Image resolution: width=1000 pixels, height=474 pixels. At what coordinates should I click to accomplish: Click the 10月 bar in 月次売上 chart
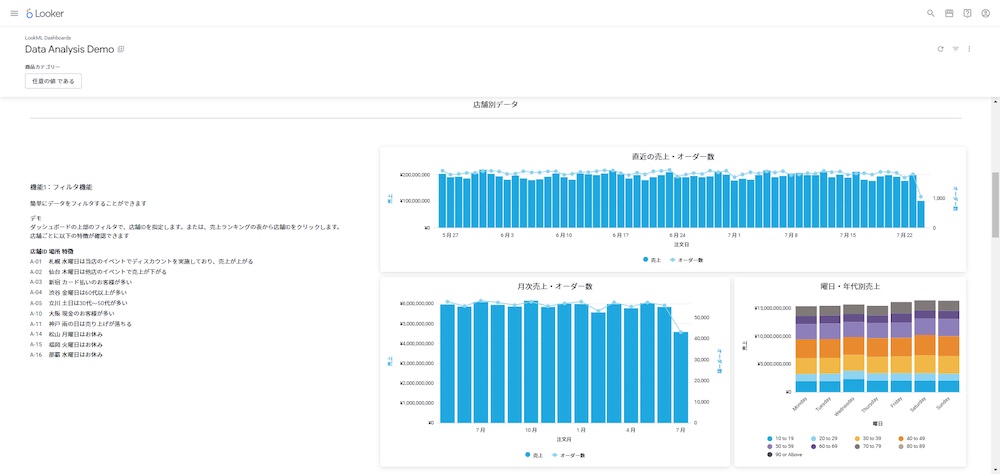(531, 362)
